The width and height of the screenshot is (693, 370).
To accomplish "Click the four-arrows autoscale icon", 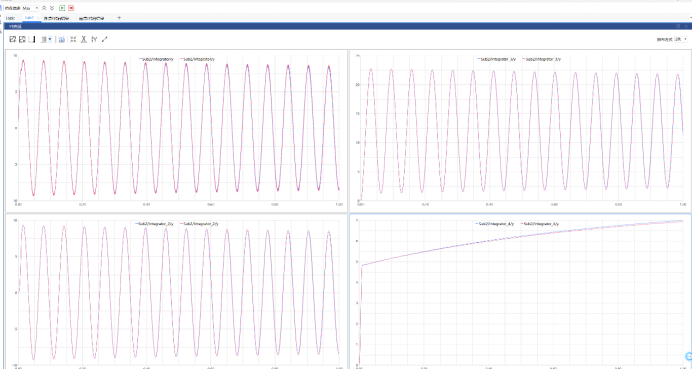I will (x=73, y=39).
